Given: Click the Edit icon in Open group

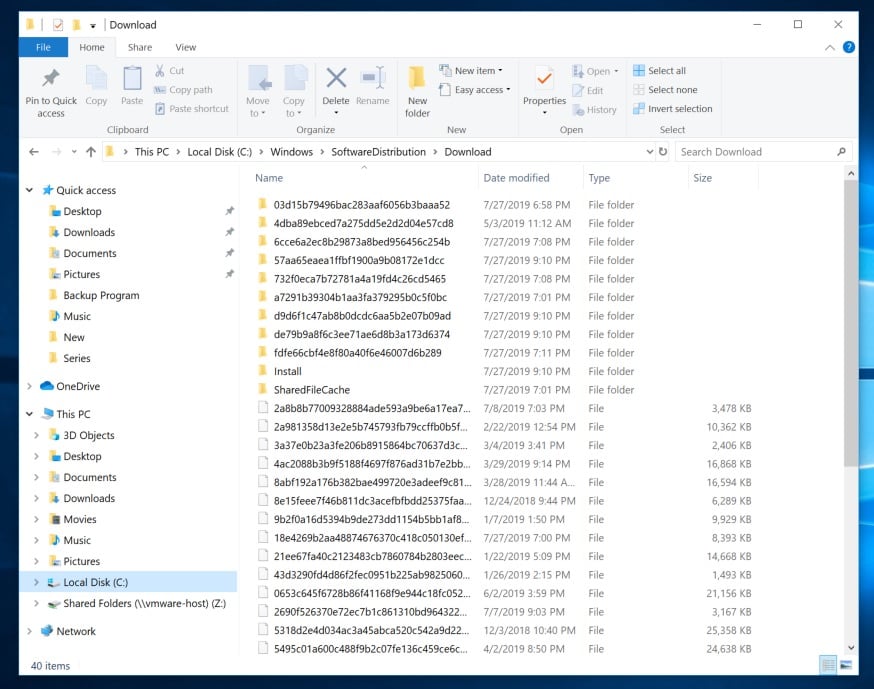Looking at the screenshot, I should click(578, 90).
